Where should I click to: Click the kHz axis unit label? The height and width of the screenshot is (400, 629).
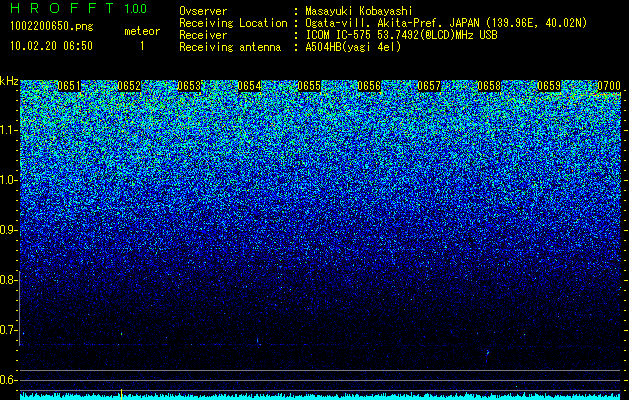(9, 81)
